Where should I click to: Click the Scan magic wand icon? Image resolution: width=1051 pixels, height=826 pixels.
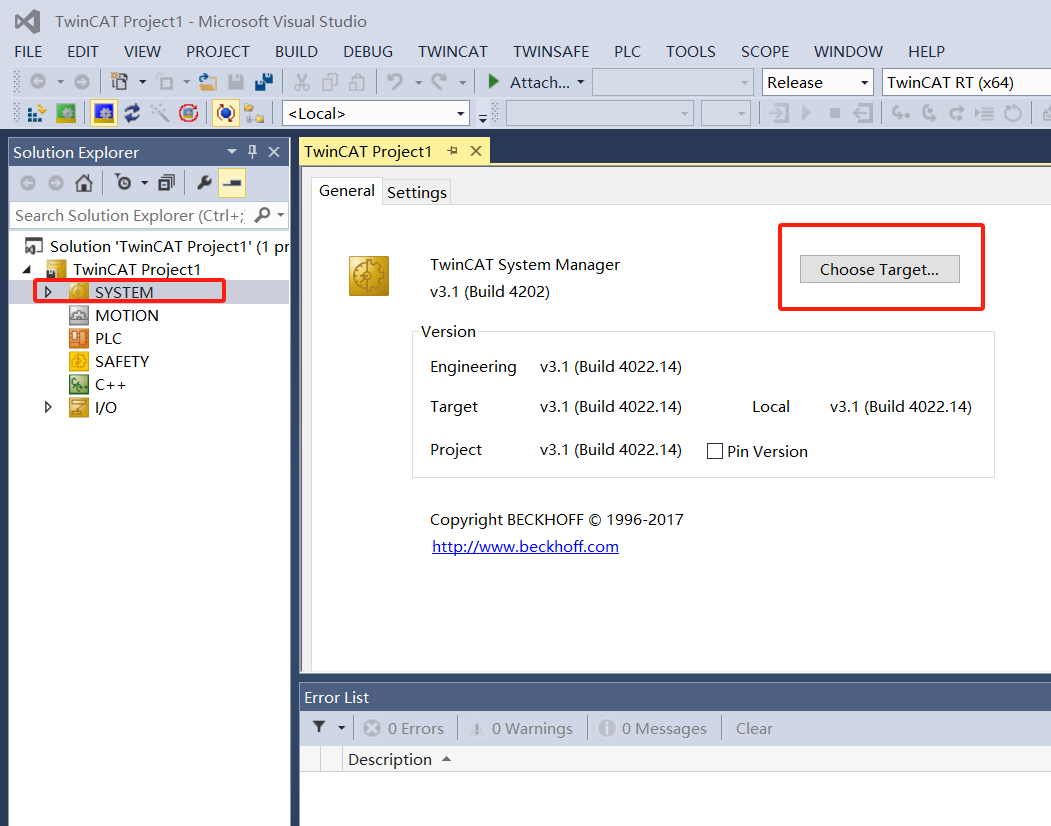pos(160,113)
